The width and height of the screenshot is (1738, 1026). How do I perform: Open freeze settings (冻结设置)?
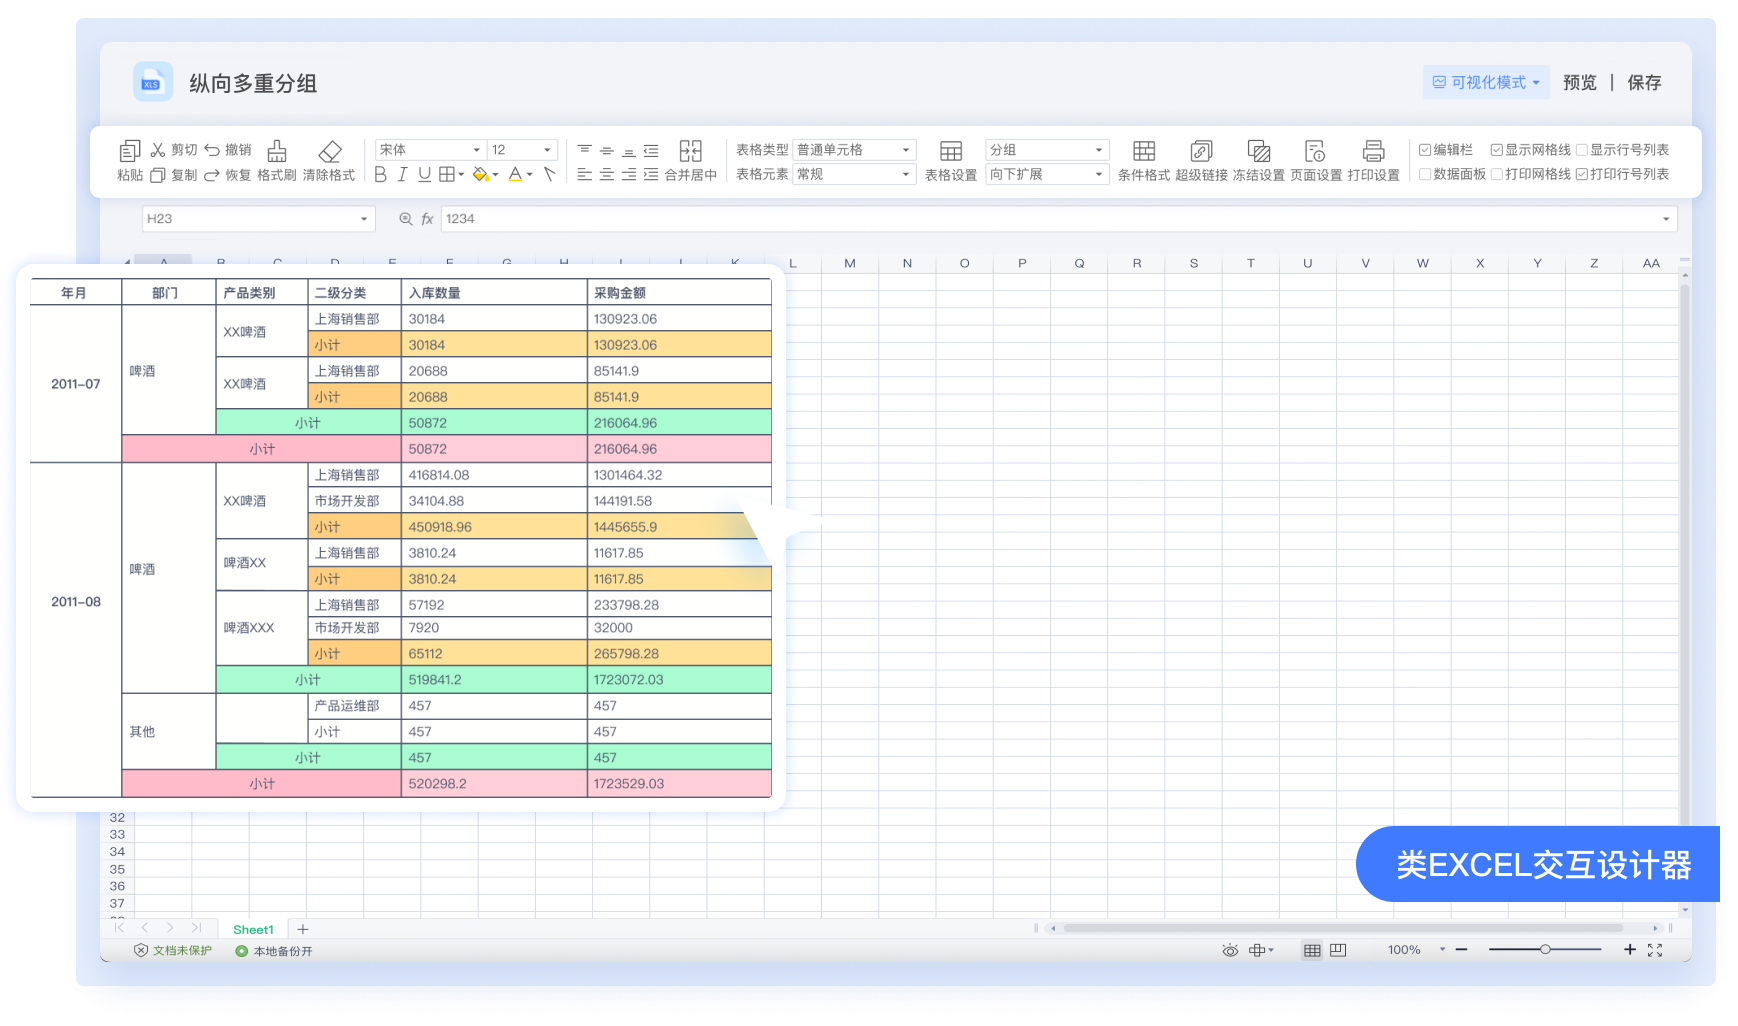[x=1258, y=151]
